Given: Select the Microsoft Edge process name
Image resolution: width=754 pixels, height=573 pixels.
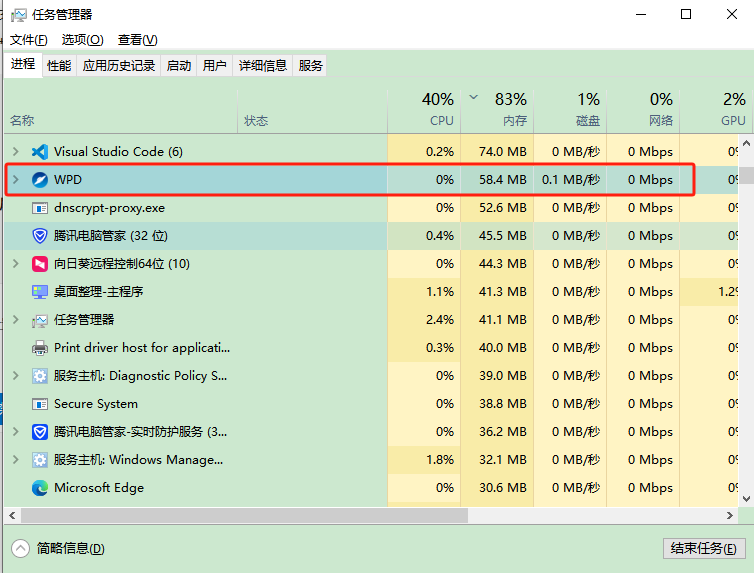Looking at the screenshot, I should pyautogui.click(x=99, y=488).
